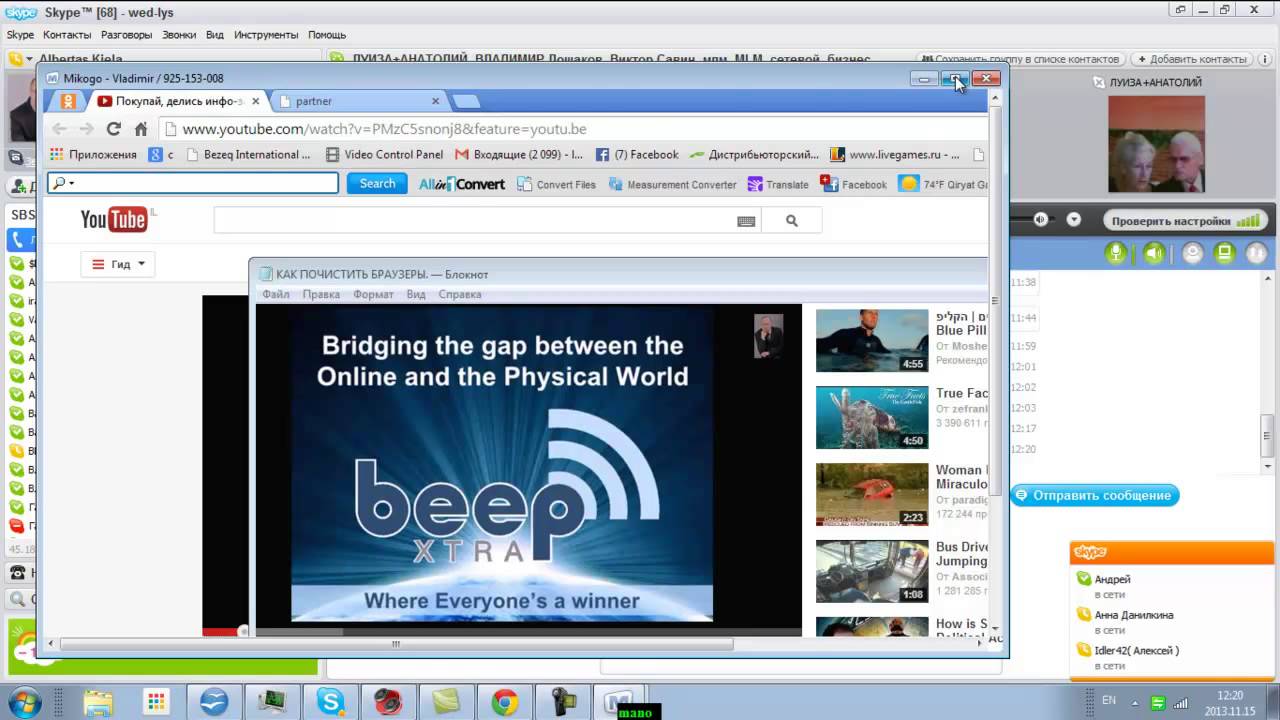The height and width of the screenshot is (720, 1280).
Task: Open the 2:23 Woman Miraculo video thumbnail
Action: 872,494
